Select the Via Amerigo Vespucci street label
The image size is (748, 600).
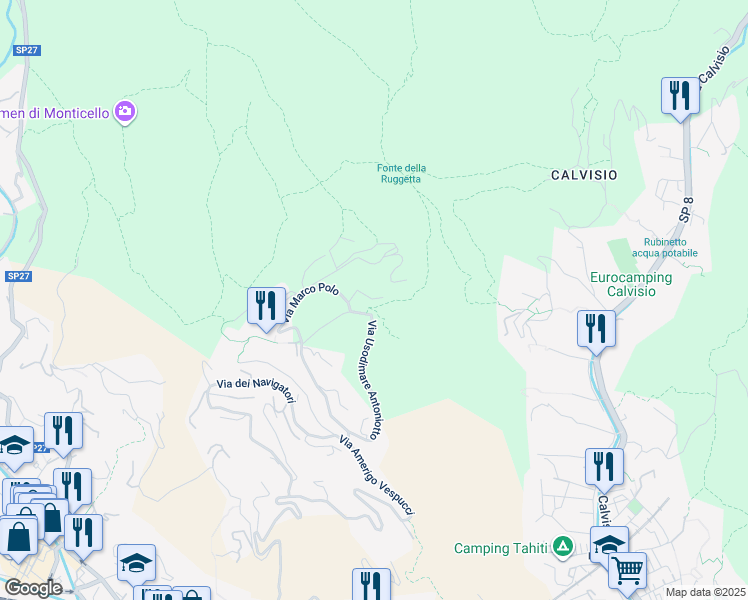[x=377, y=476]
